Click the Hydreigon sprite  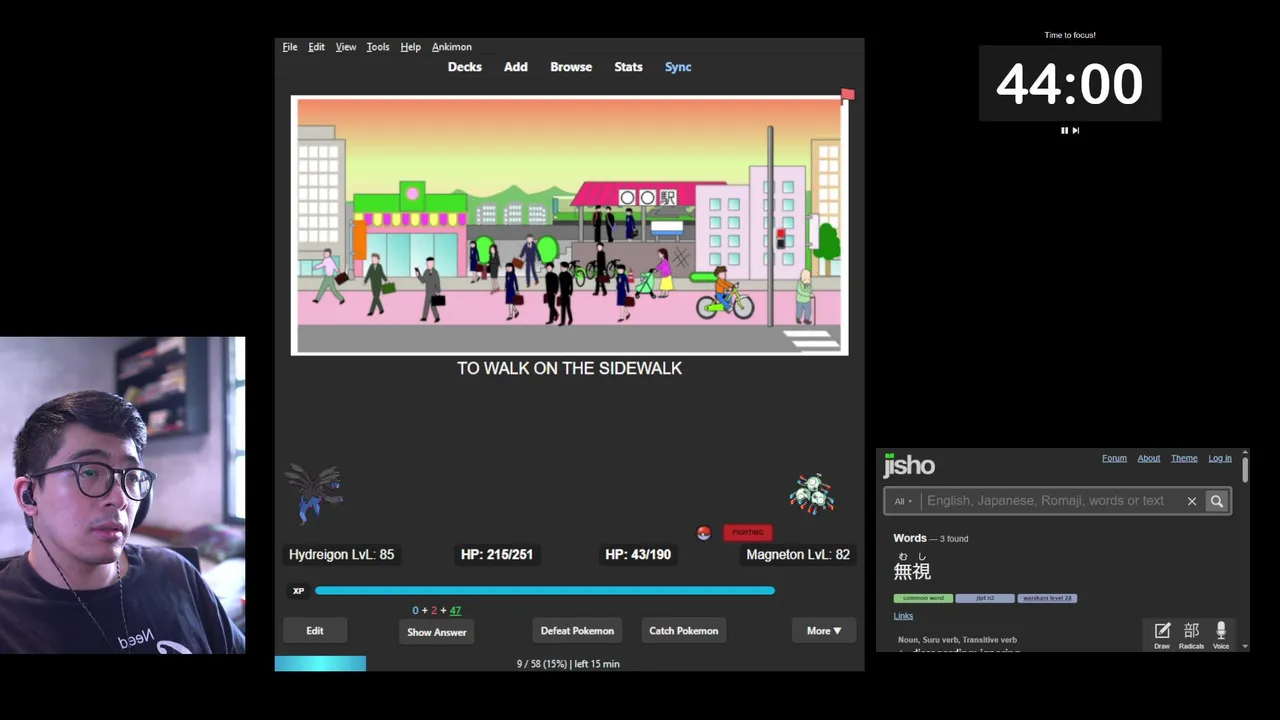tap(315, 493)
